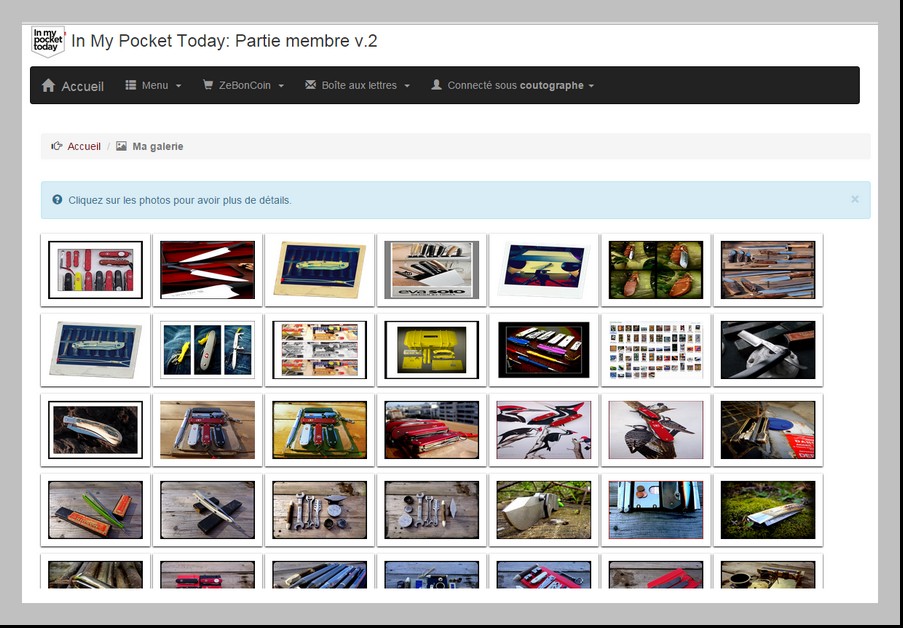Click the Ma galerie breadcrumb text

pos(158,146)
